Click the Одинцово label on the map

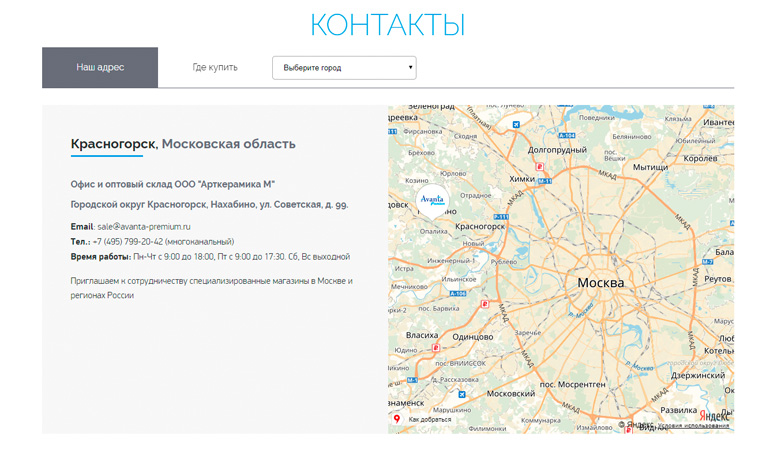pos(472,337)
